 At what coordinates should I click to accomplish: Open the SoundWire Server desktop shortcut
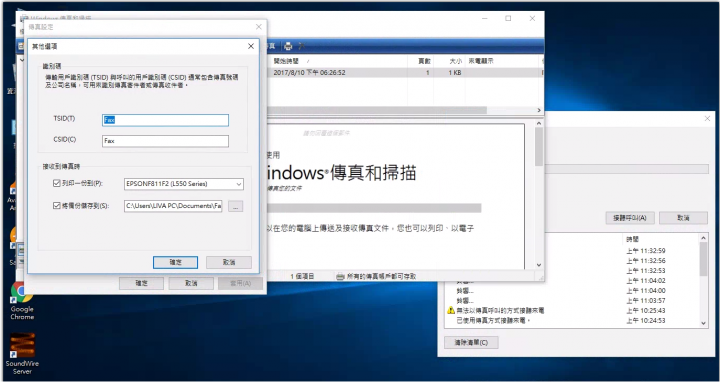[22, 354]
